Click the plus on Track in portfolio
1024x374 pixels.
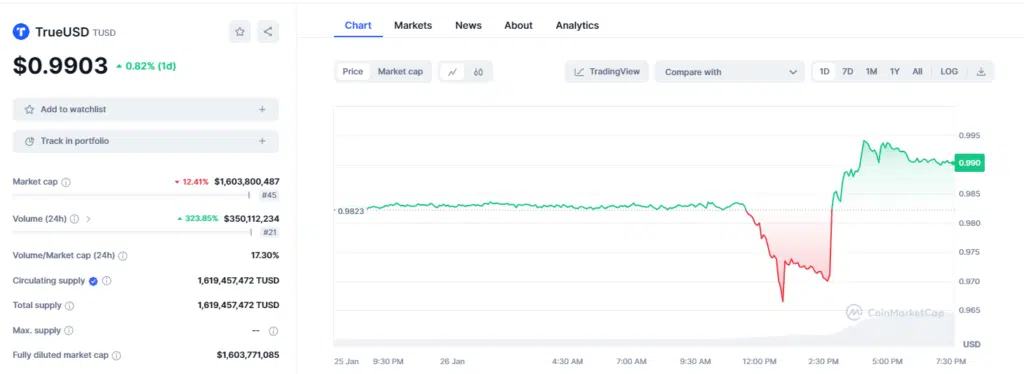[262, 141]
